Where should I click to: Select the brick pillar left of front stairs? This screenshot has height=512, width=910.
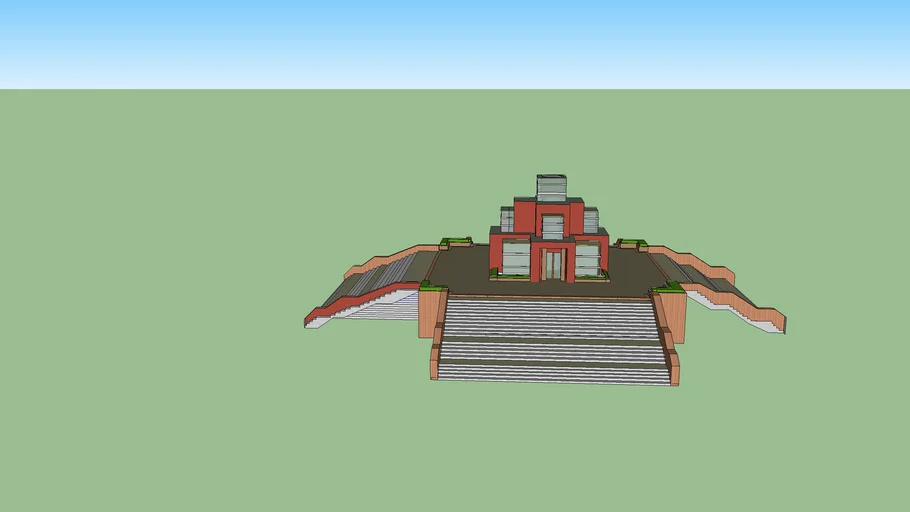[x=431, y=313]
